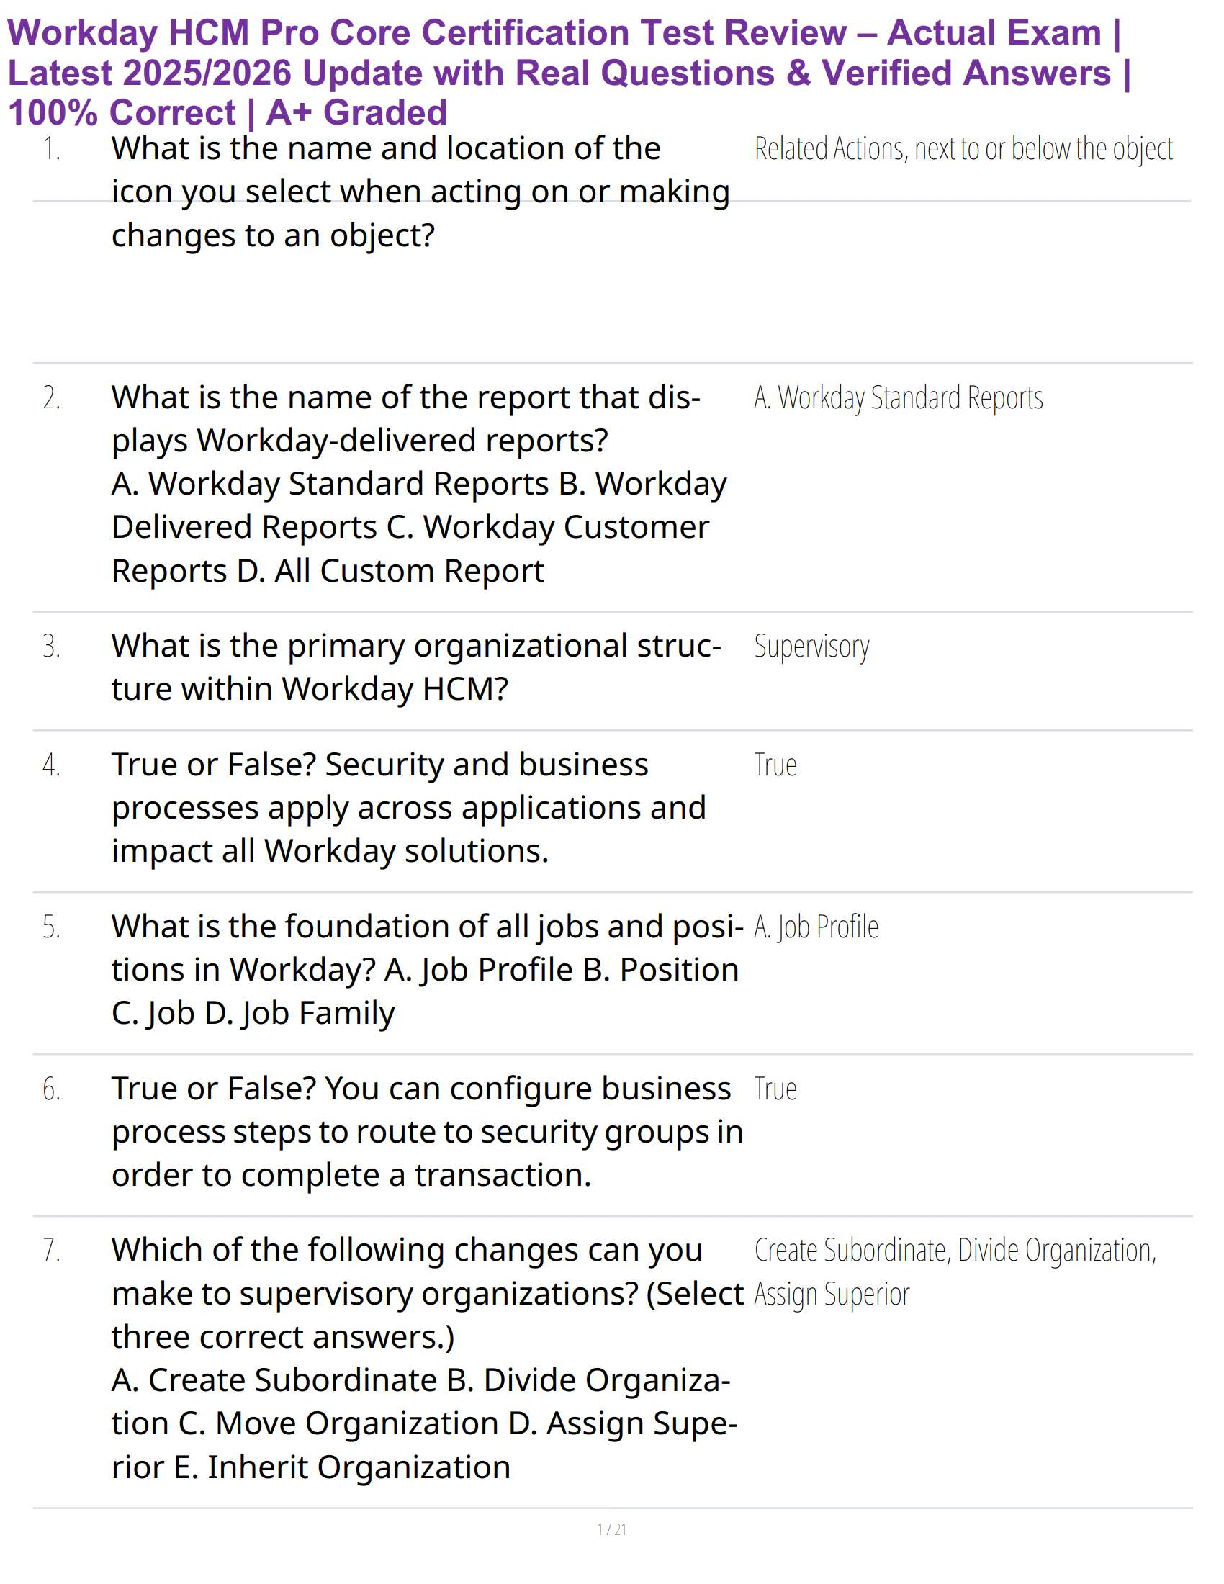Click question number 2 marker
1224x1584 pixels.
52,398
